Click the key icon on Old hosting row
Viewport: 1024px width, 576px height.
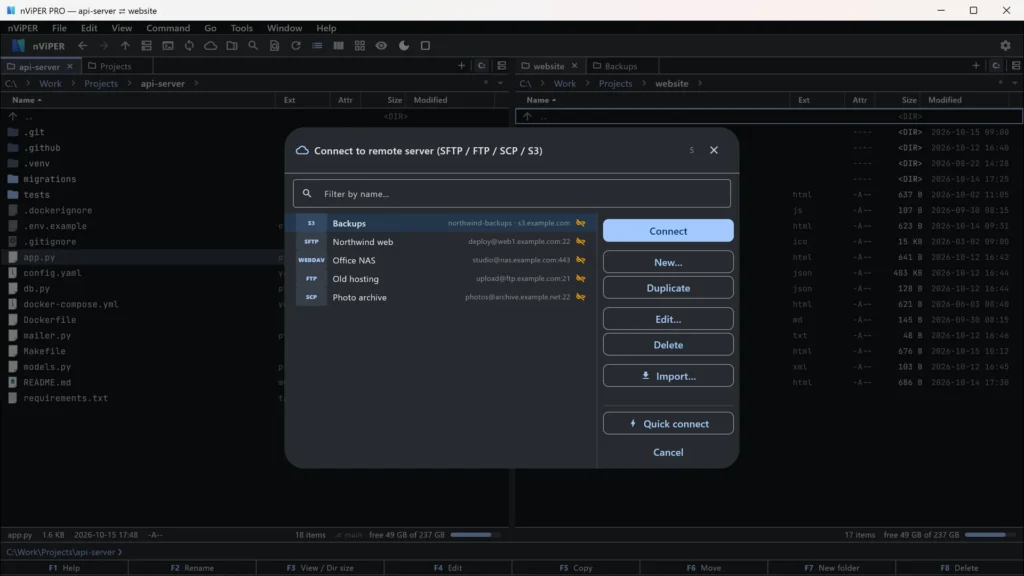pos(581,279)
